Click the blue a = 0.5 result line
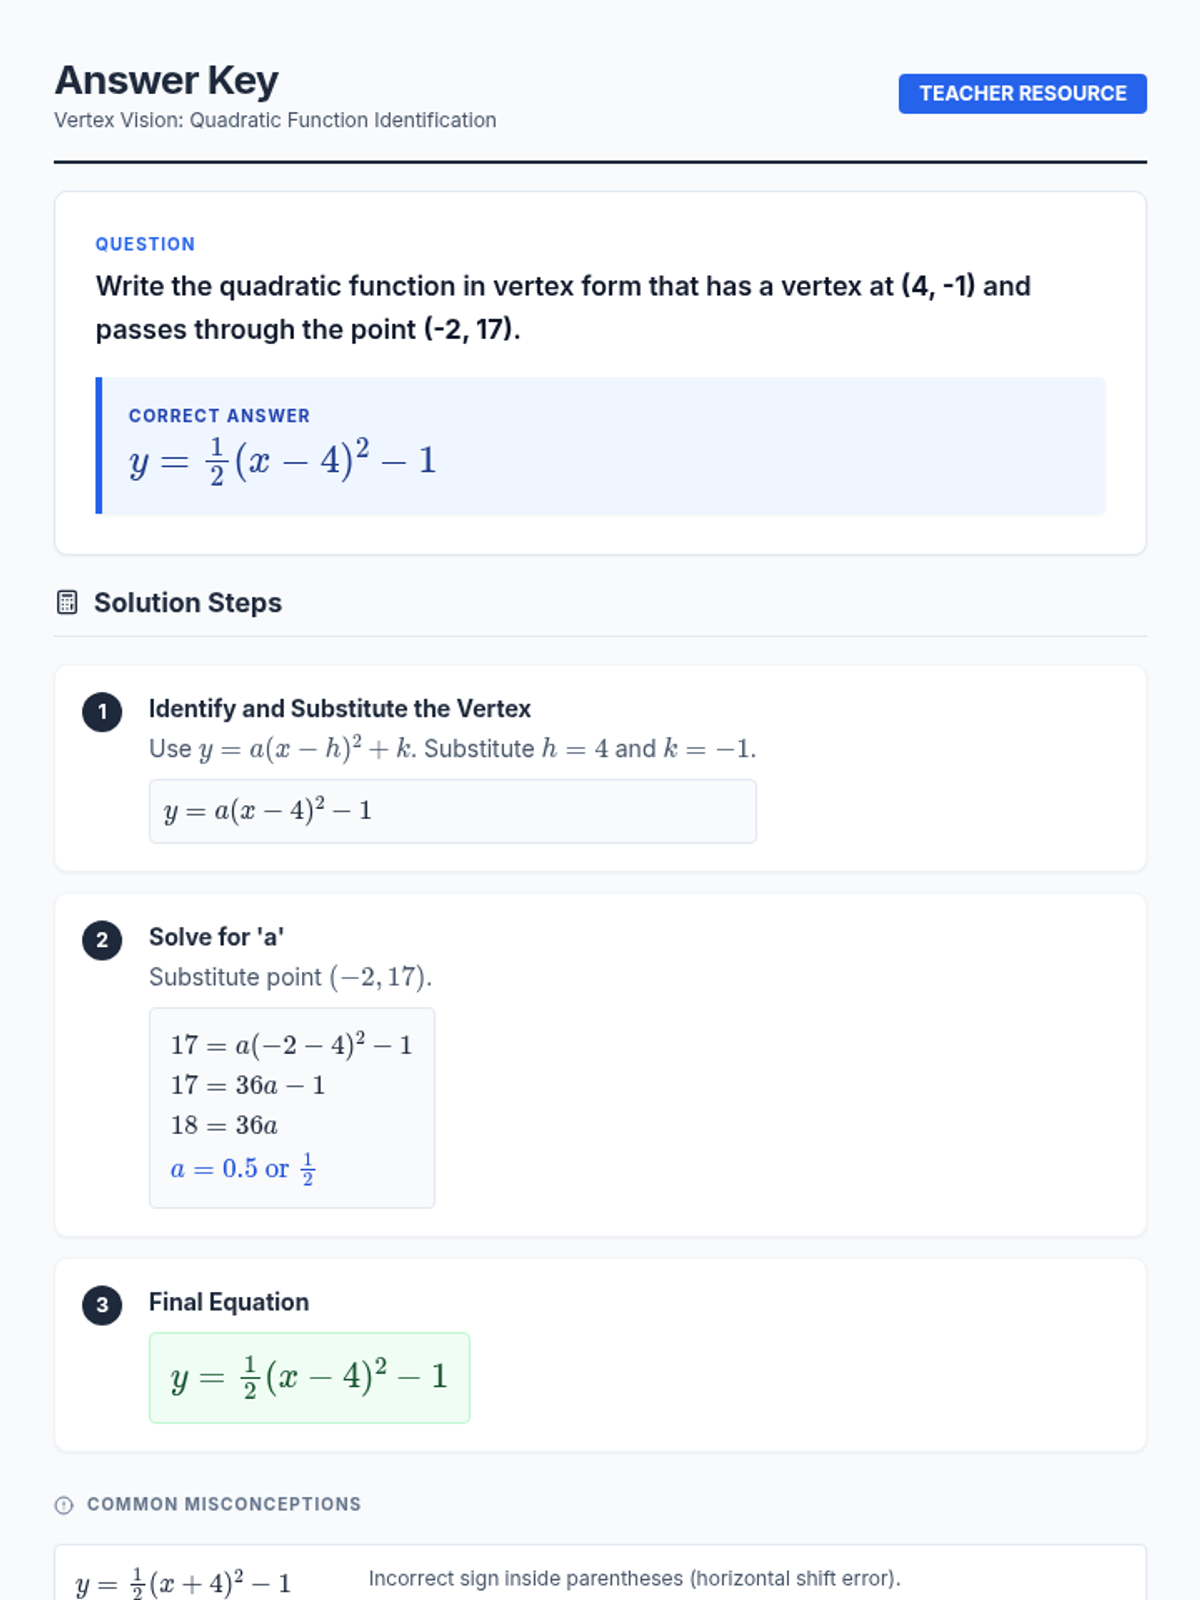The height and width of the screenshot is (1600, 1200). click(x=243, y=1168)
